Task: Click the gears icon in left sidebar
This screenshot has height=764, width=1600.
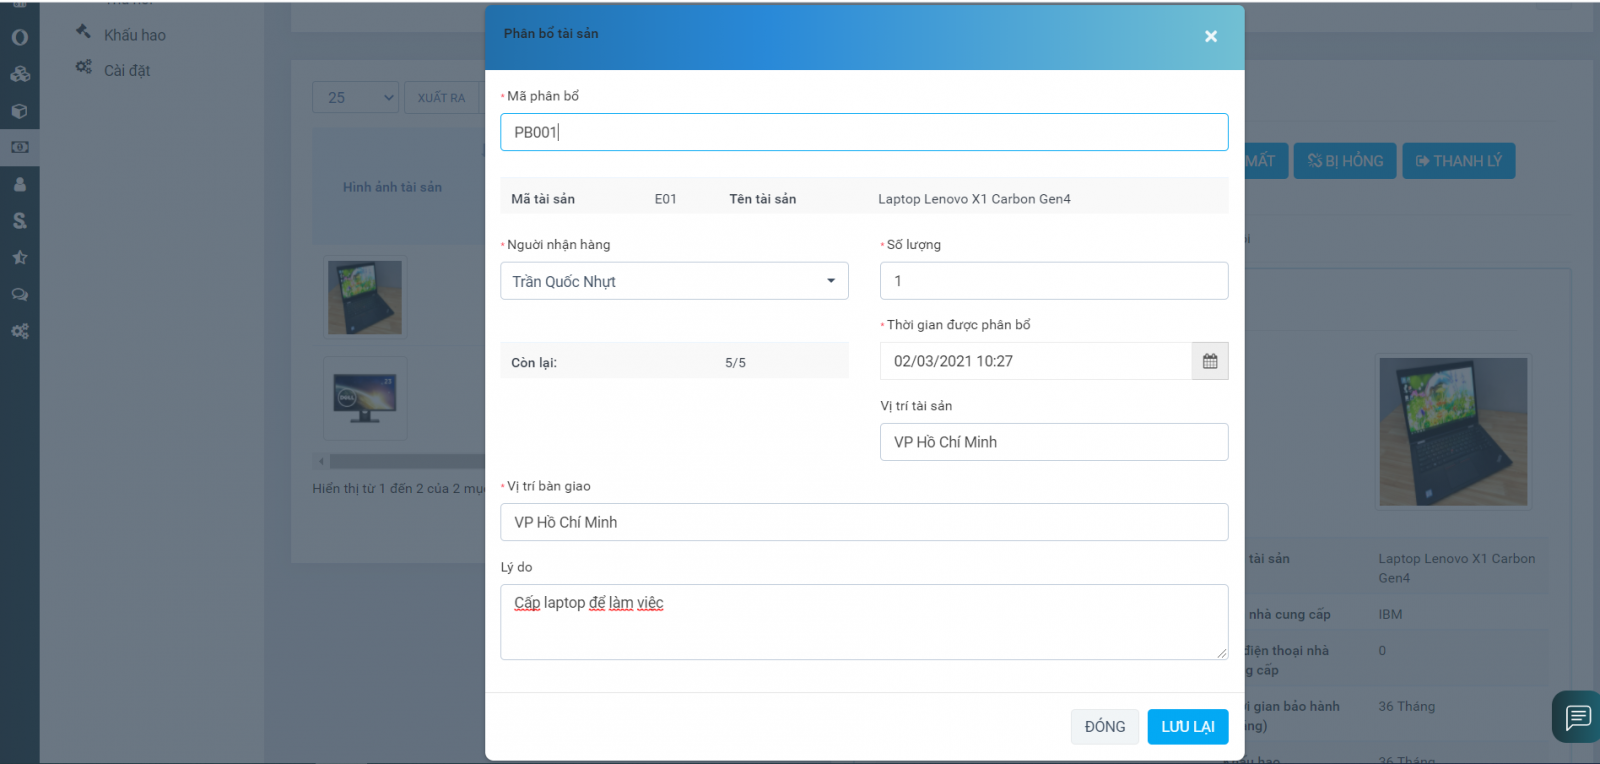Action: [x=19, y=331]
